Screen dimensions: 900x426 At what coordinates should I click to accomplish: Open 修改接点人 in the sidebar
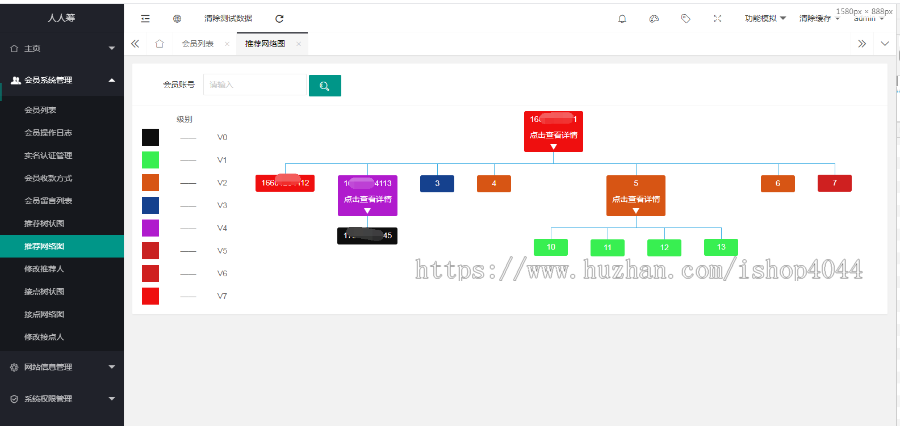pyautogui.click(x=44, y=337)
